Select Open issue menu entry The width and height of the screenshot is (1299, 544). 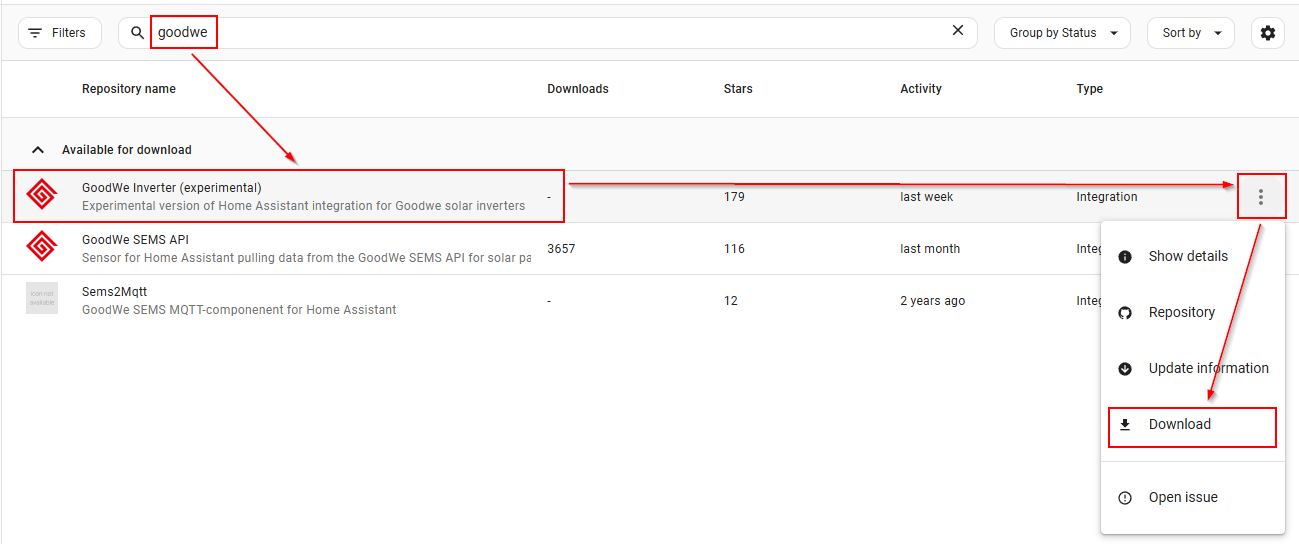click(1182, 497)
